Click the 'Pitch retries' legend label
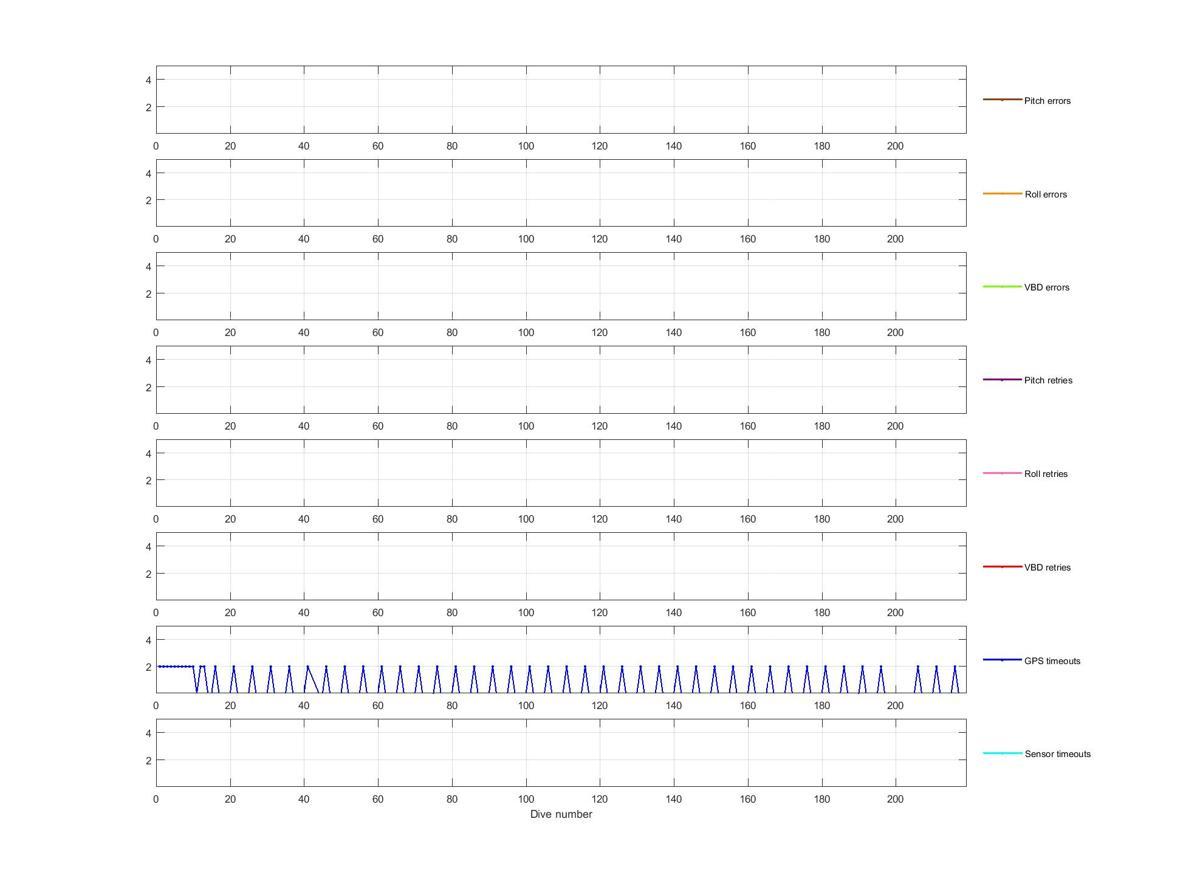 [x=1048, y=380]
